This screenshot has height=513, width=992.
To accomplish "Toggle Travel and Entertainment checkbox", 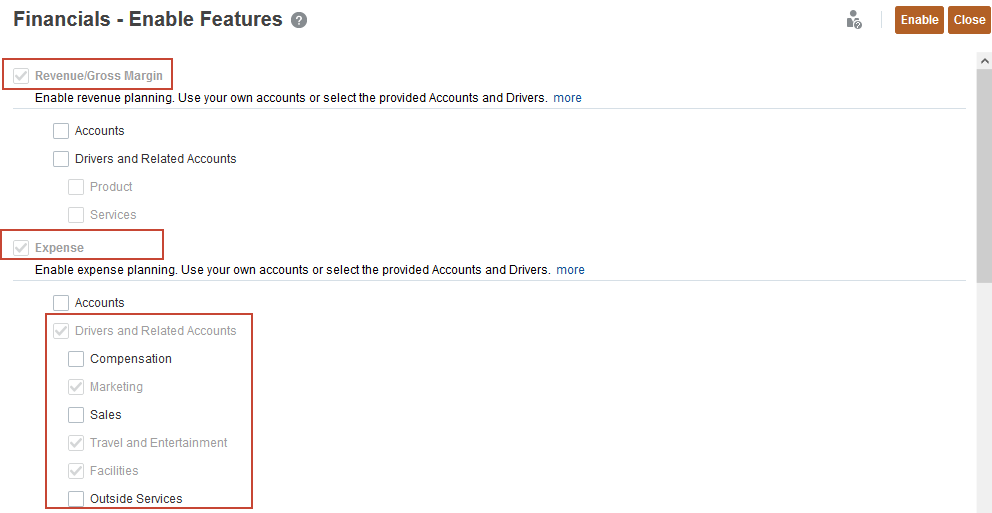I will [76, 443].
